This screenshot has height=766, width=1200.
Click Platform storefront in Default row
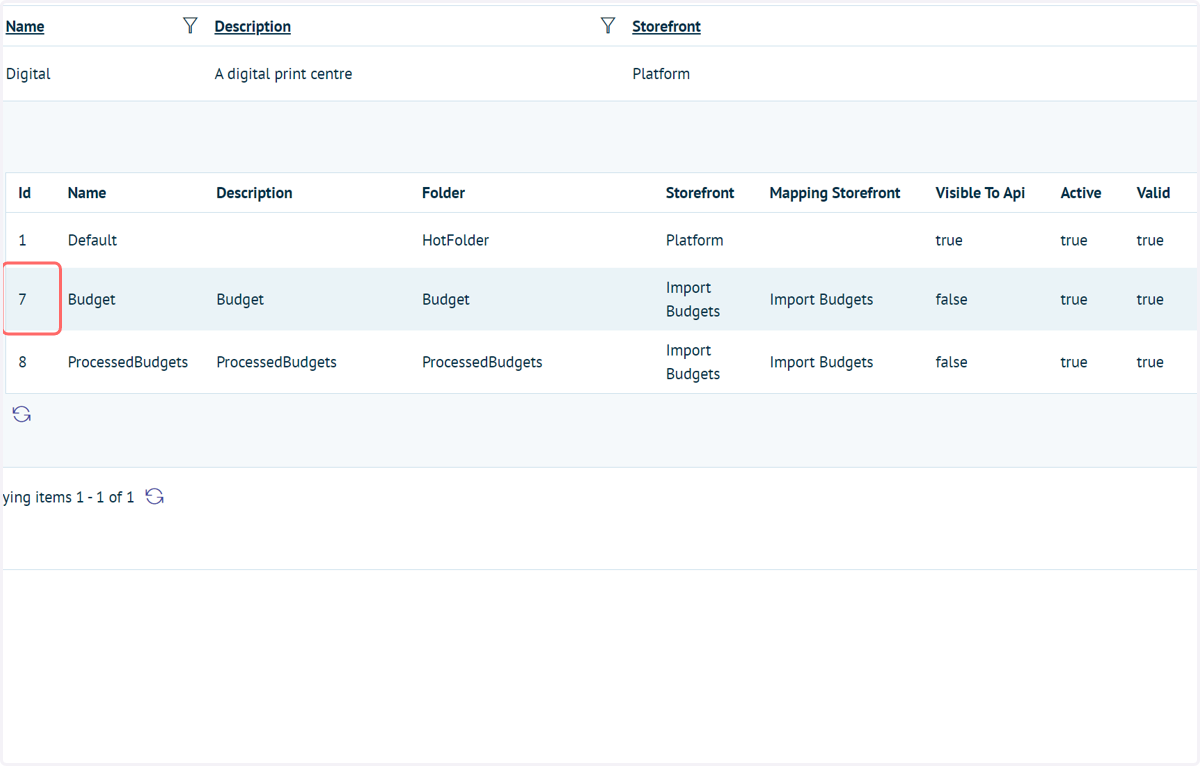pos(694,240)
